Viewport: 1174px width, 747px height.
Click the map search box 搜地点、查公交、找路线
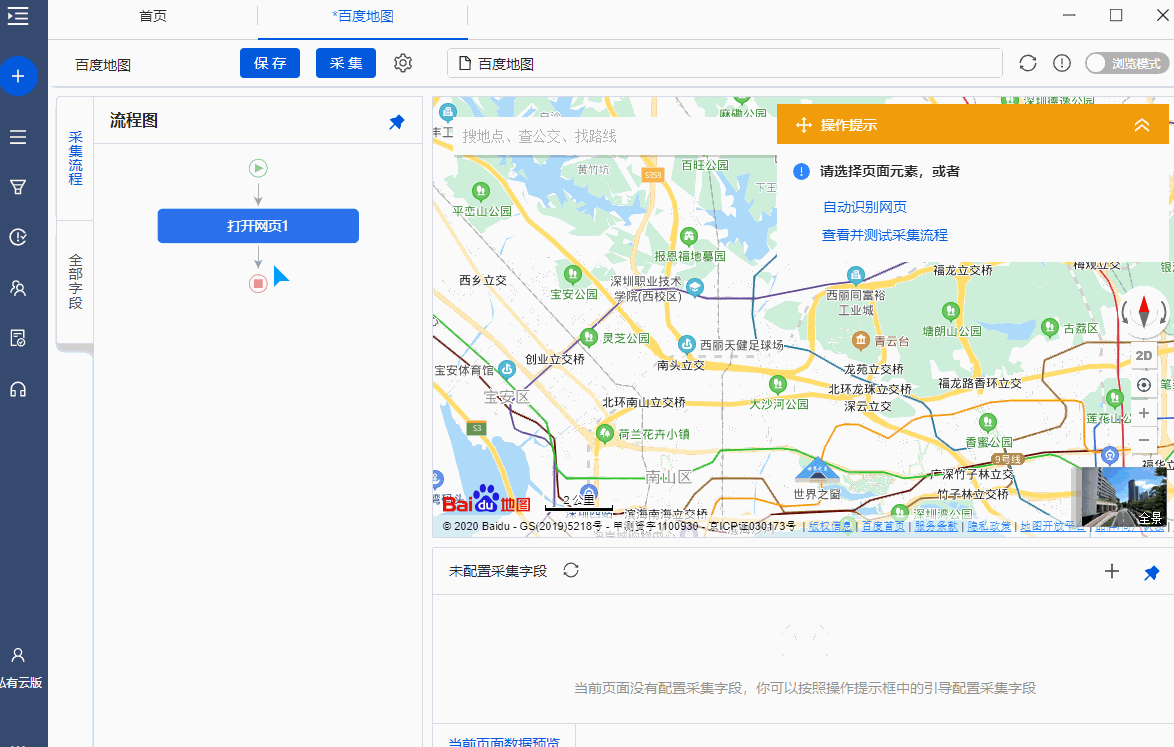(616, 136)
